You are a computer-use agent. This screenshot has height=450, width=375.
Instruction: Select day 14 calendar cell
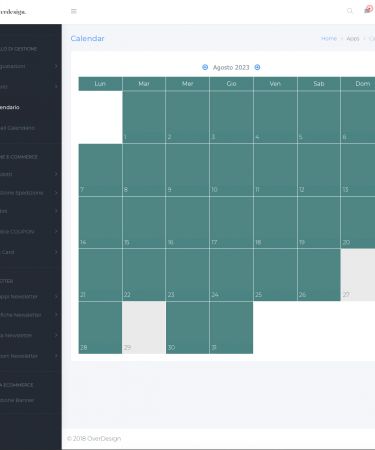tap(100, 222)
